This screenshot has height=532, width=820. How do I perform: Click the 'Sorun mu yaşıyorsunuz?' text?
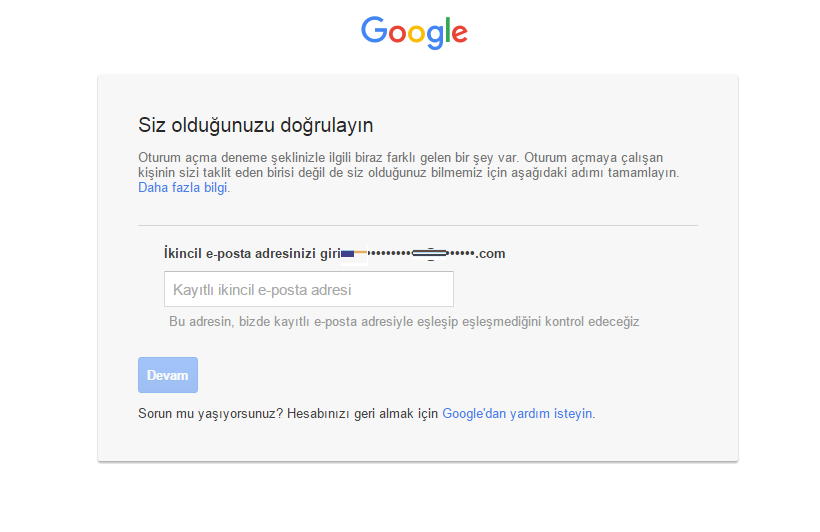tap(210, 413)
